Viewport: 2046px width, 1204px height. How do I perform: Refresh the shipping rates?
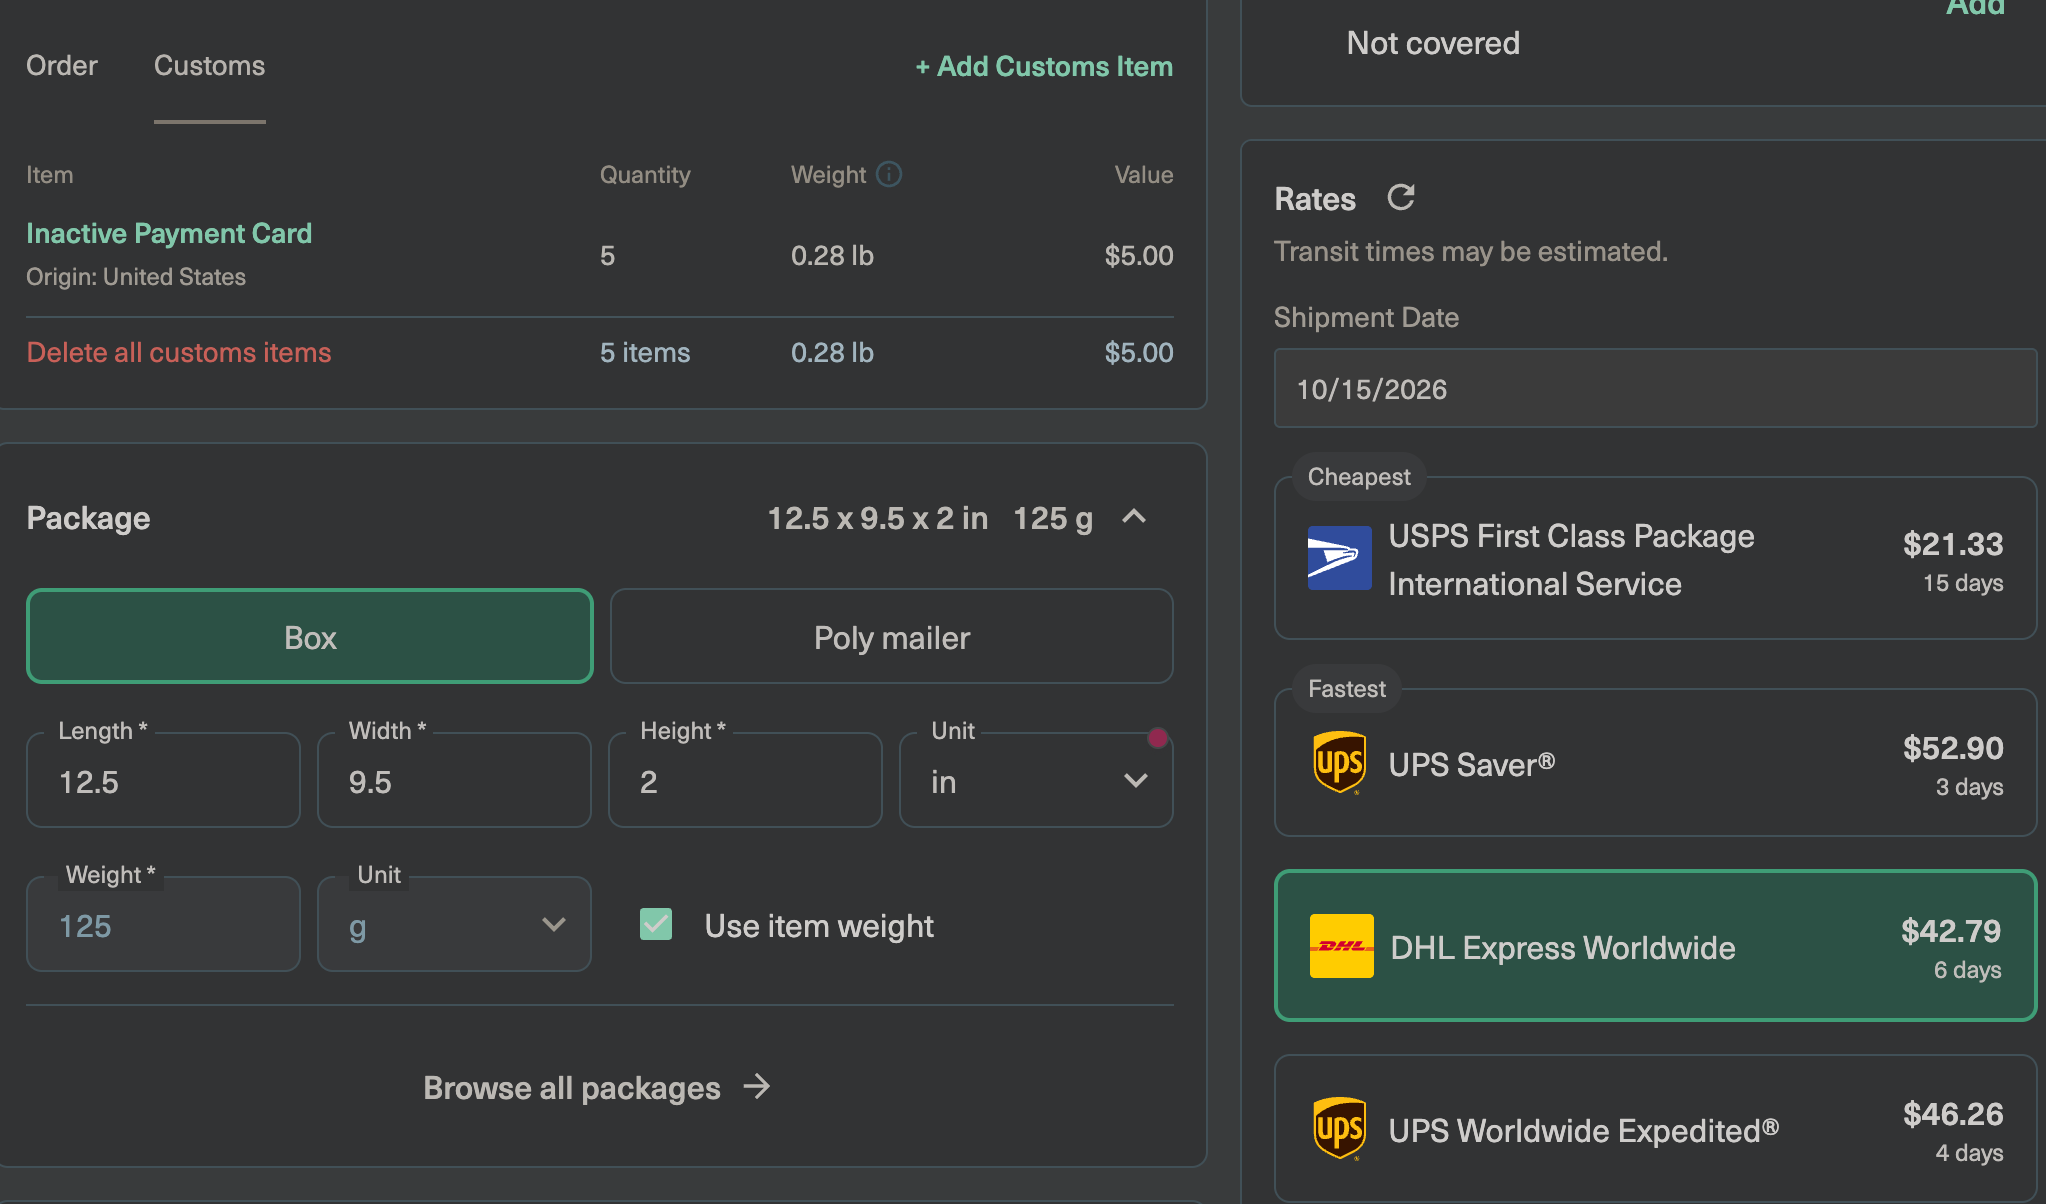[1401, 197]
